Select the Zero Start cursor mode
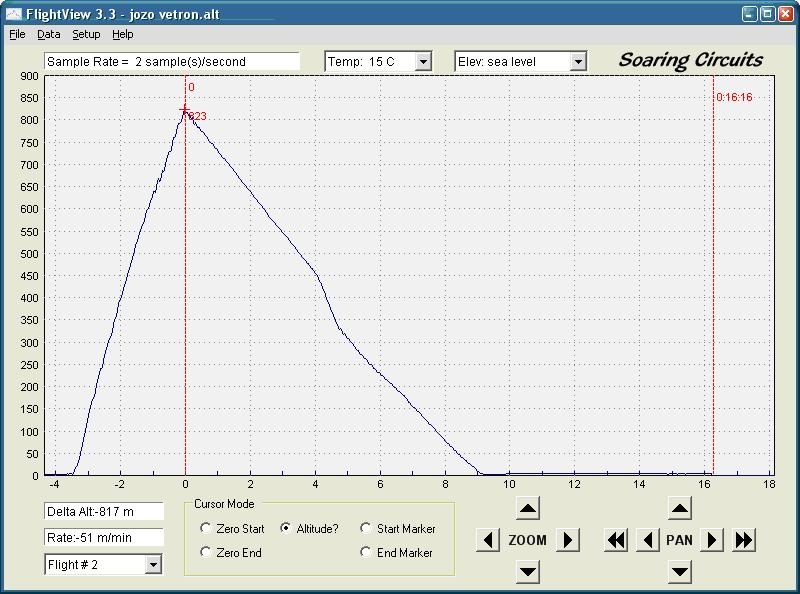 pyautogui.click(x=206, y=528)
